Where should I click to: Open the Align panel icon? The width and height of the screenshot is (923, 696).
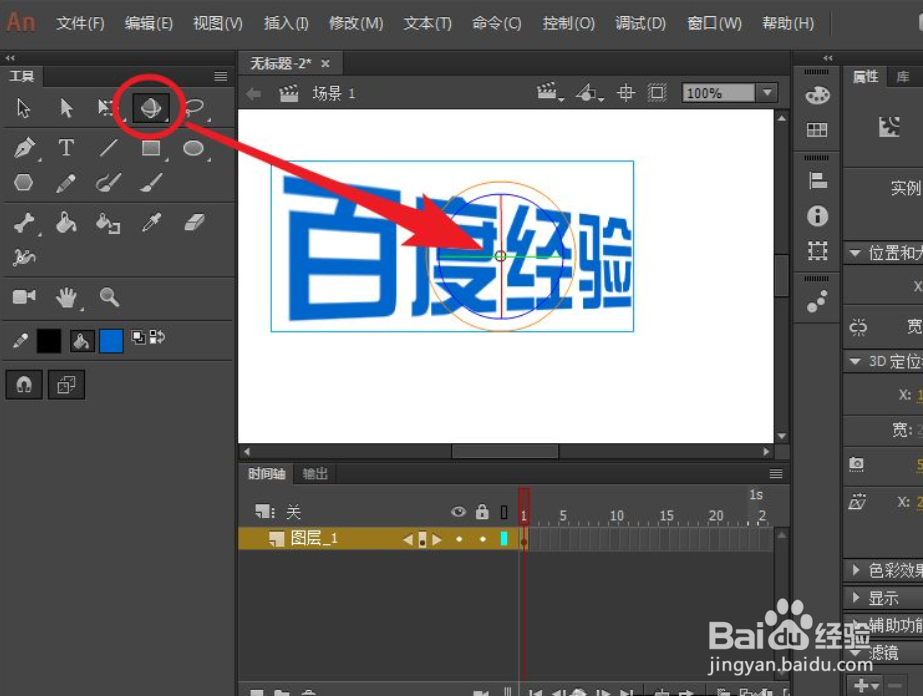click(817, 181)
